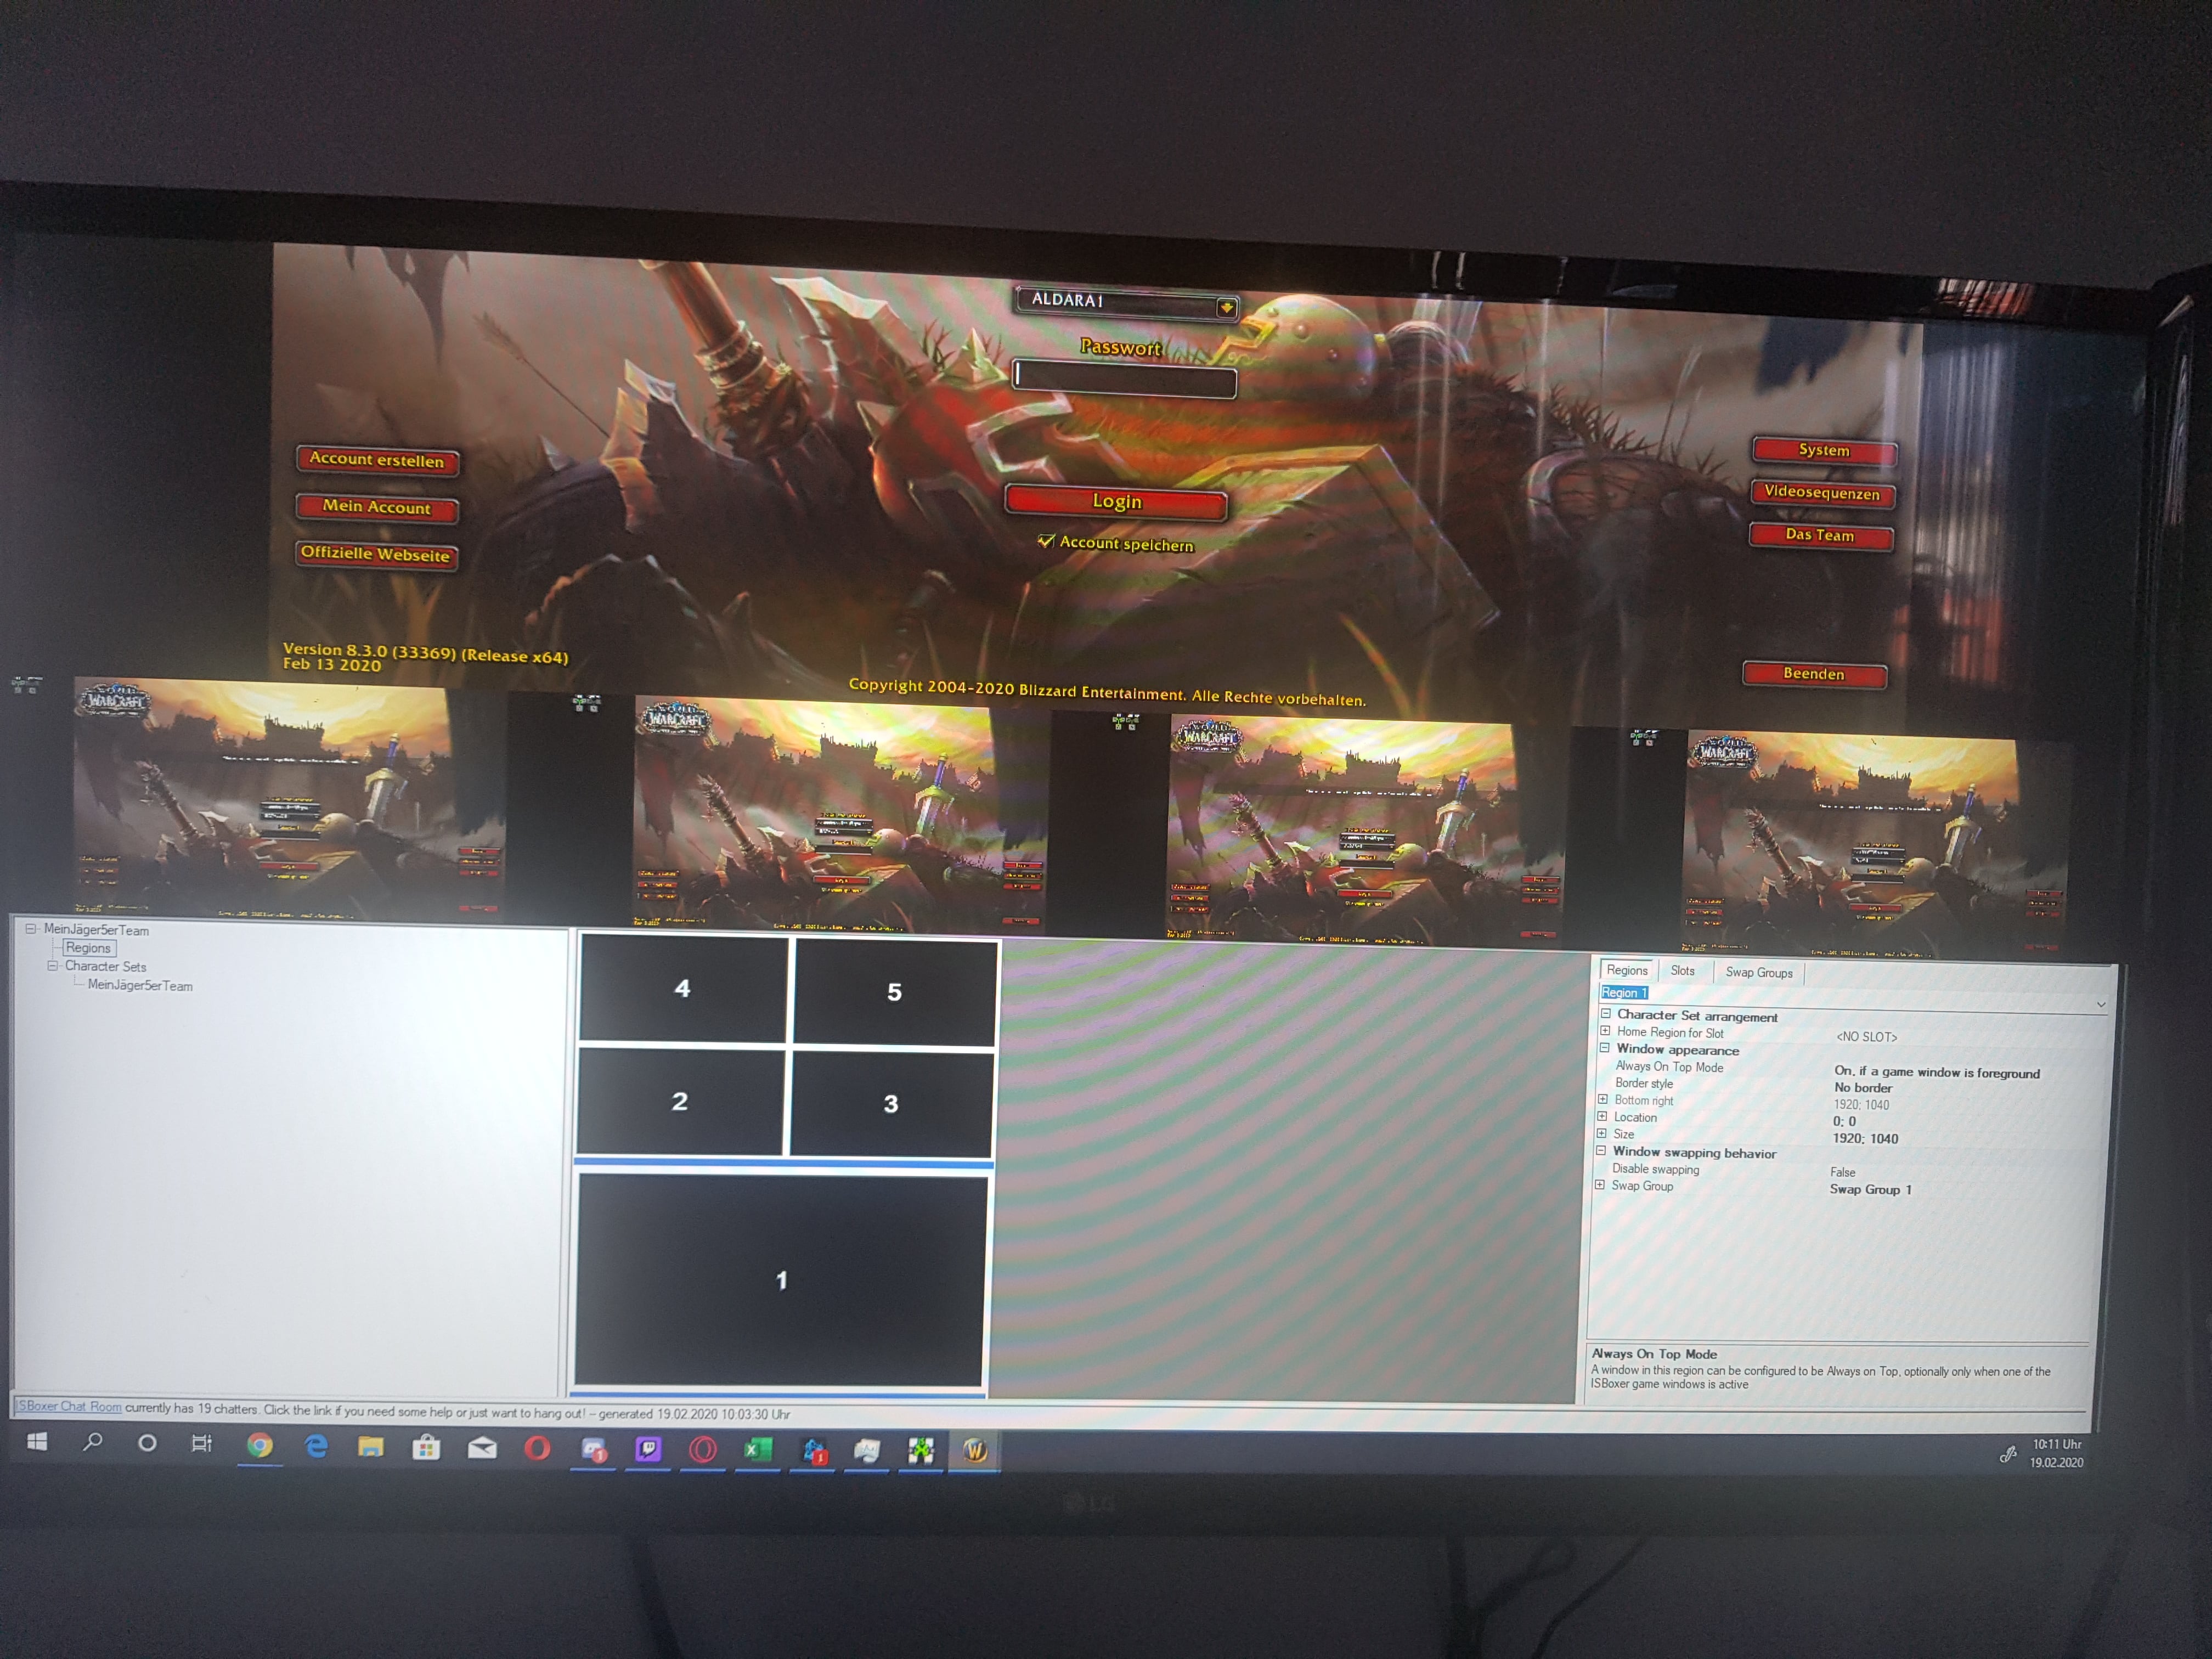Expand the Swap Group property
2212x1659 pixels.
pyautogui.click(x=1600, y=1185)
